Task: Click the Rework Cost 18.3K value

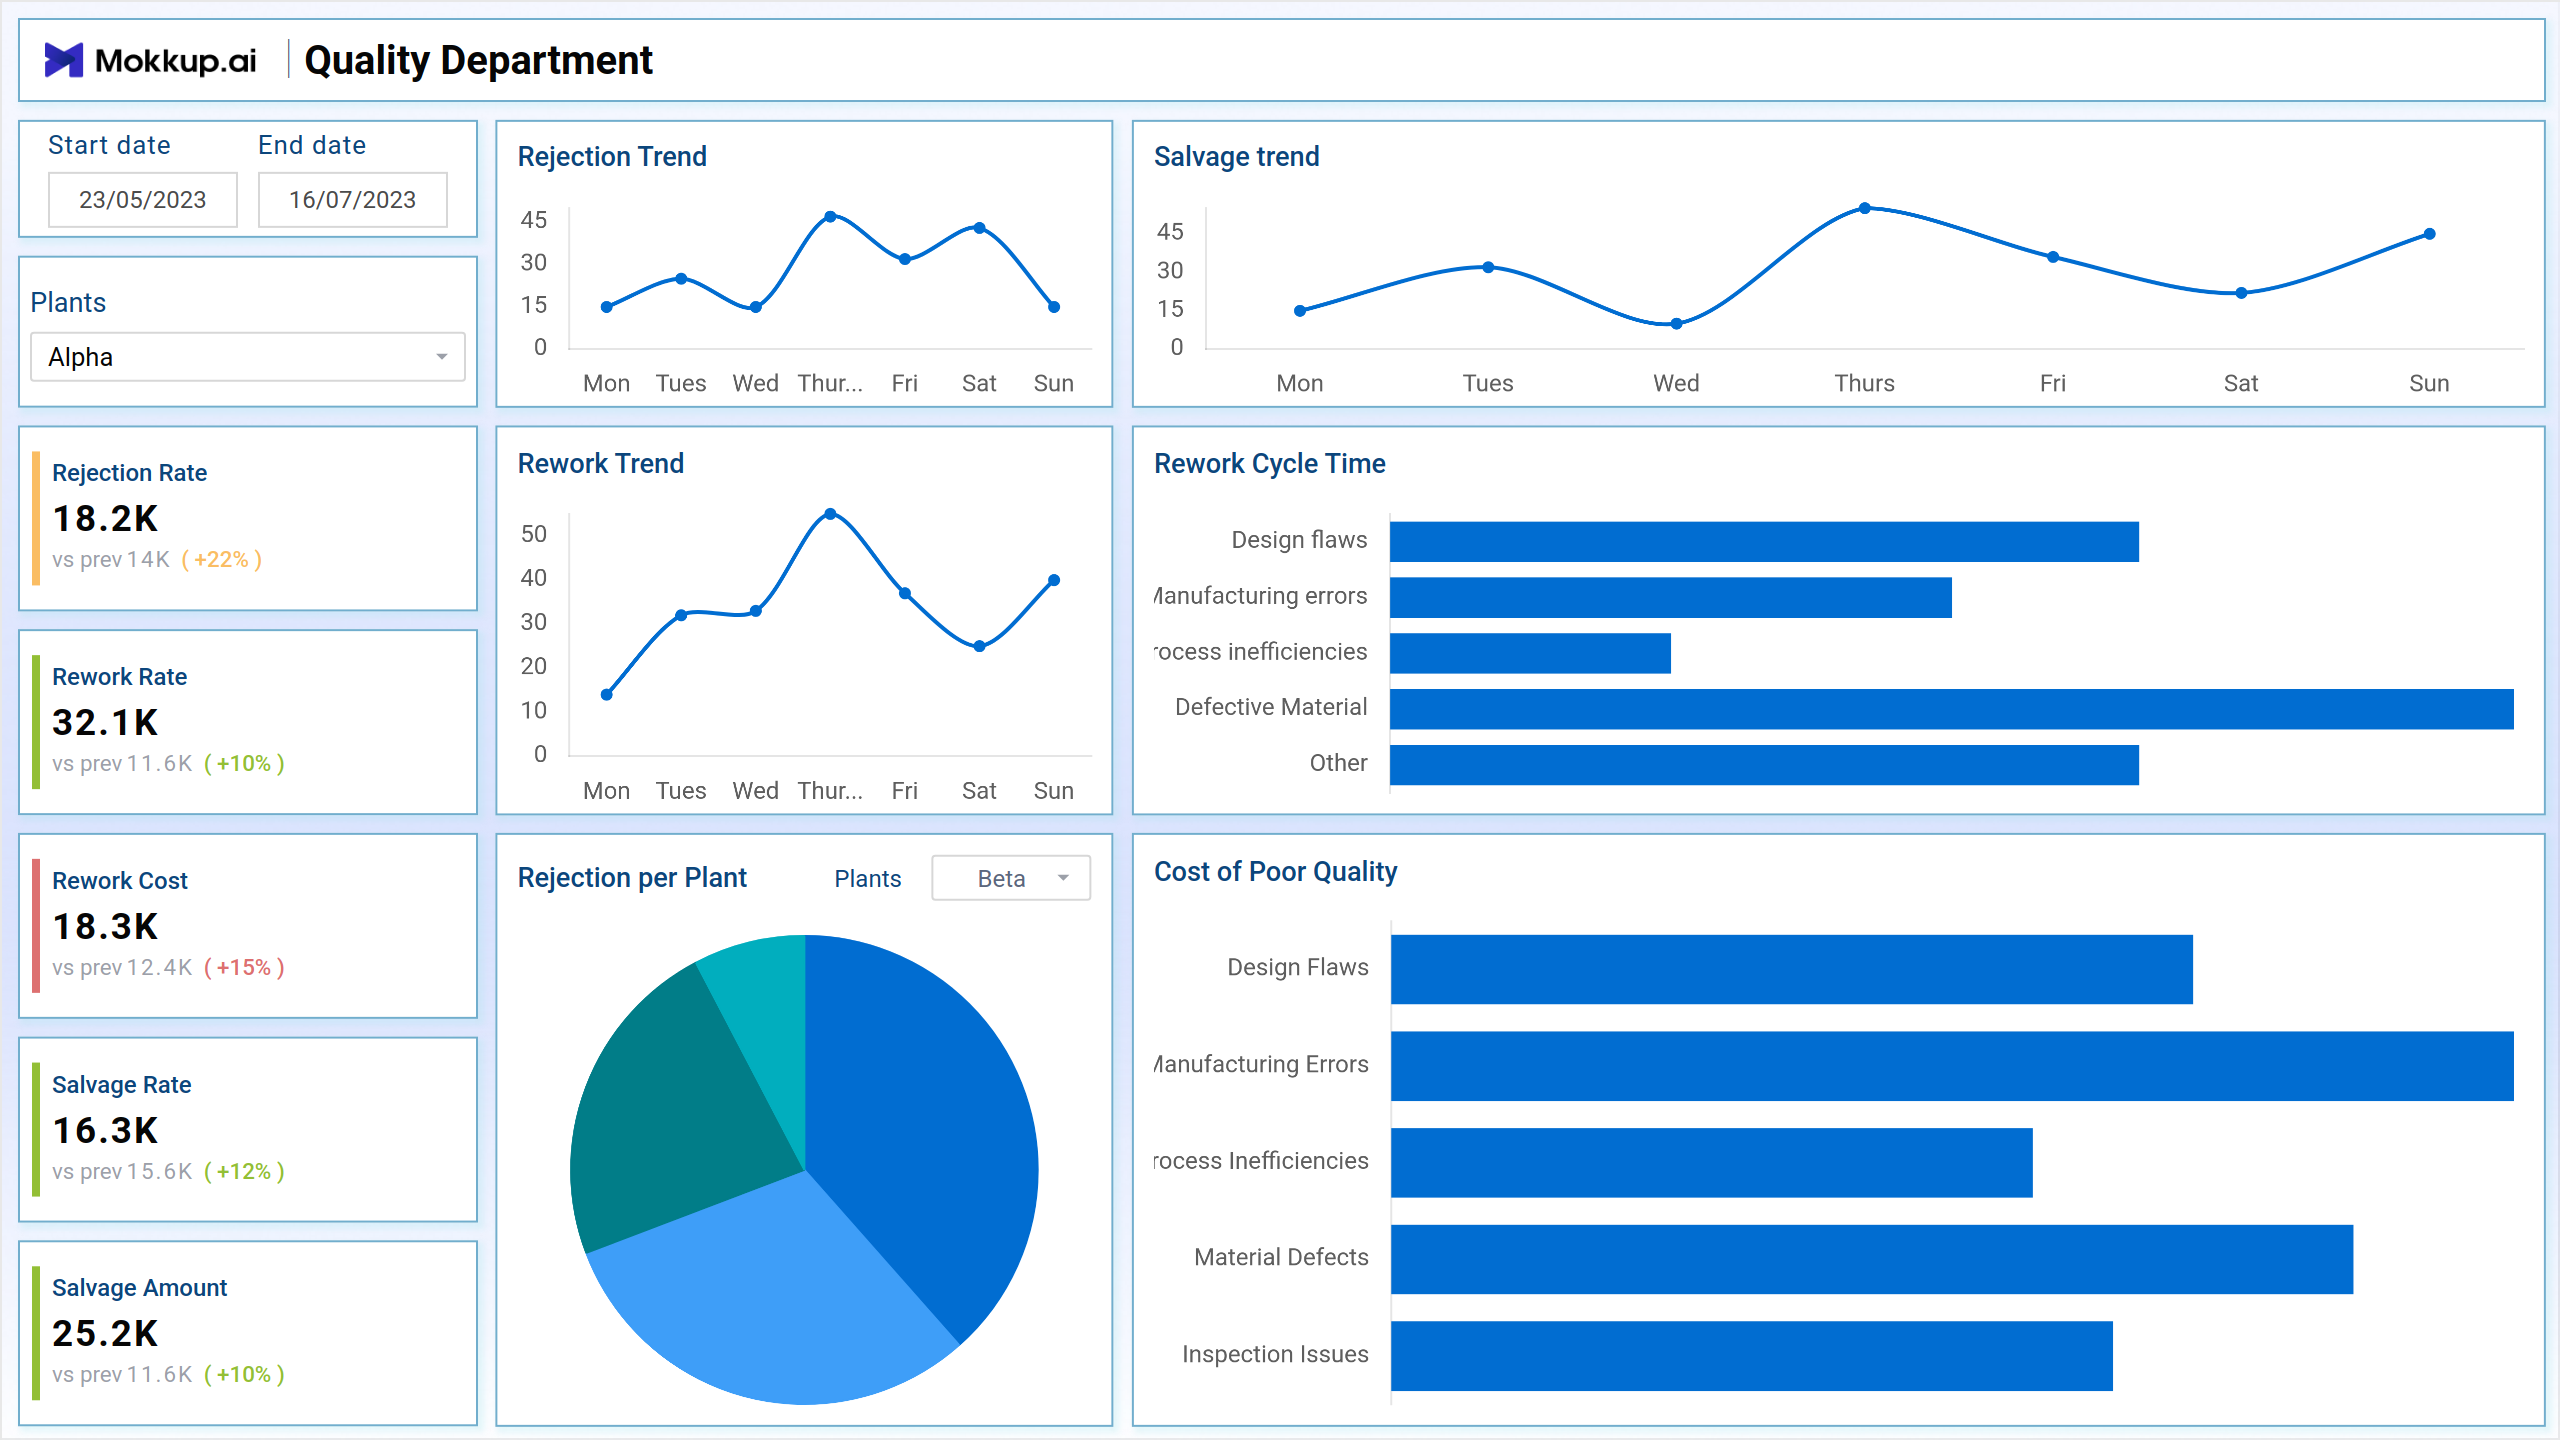Action: click(105, 926)
